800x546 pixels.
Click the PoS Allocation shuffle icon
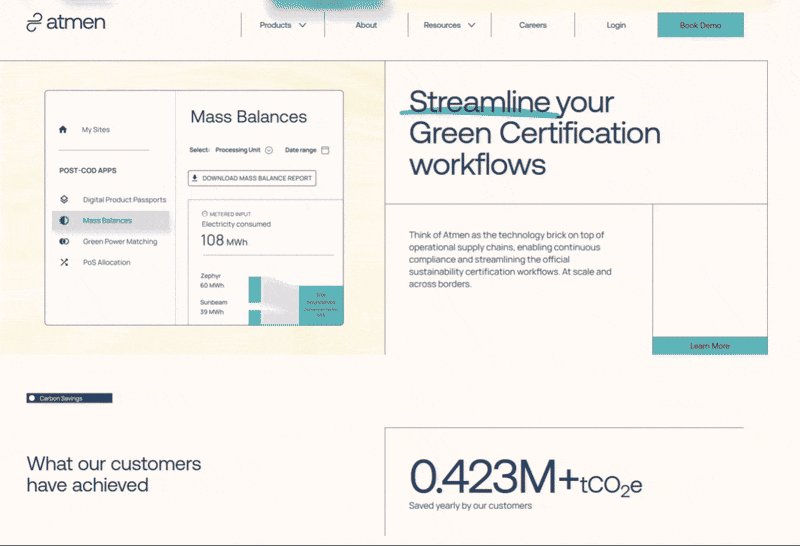click(64, 262)
